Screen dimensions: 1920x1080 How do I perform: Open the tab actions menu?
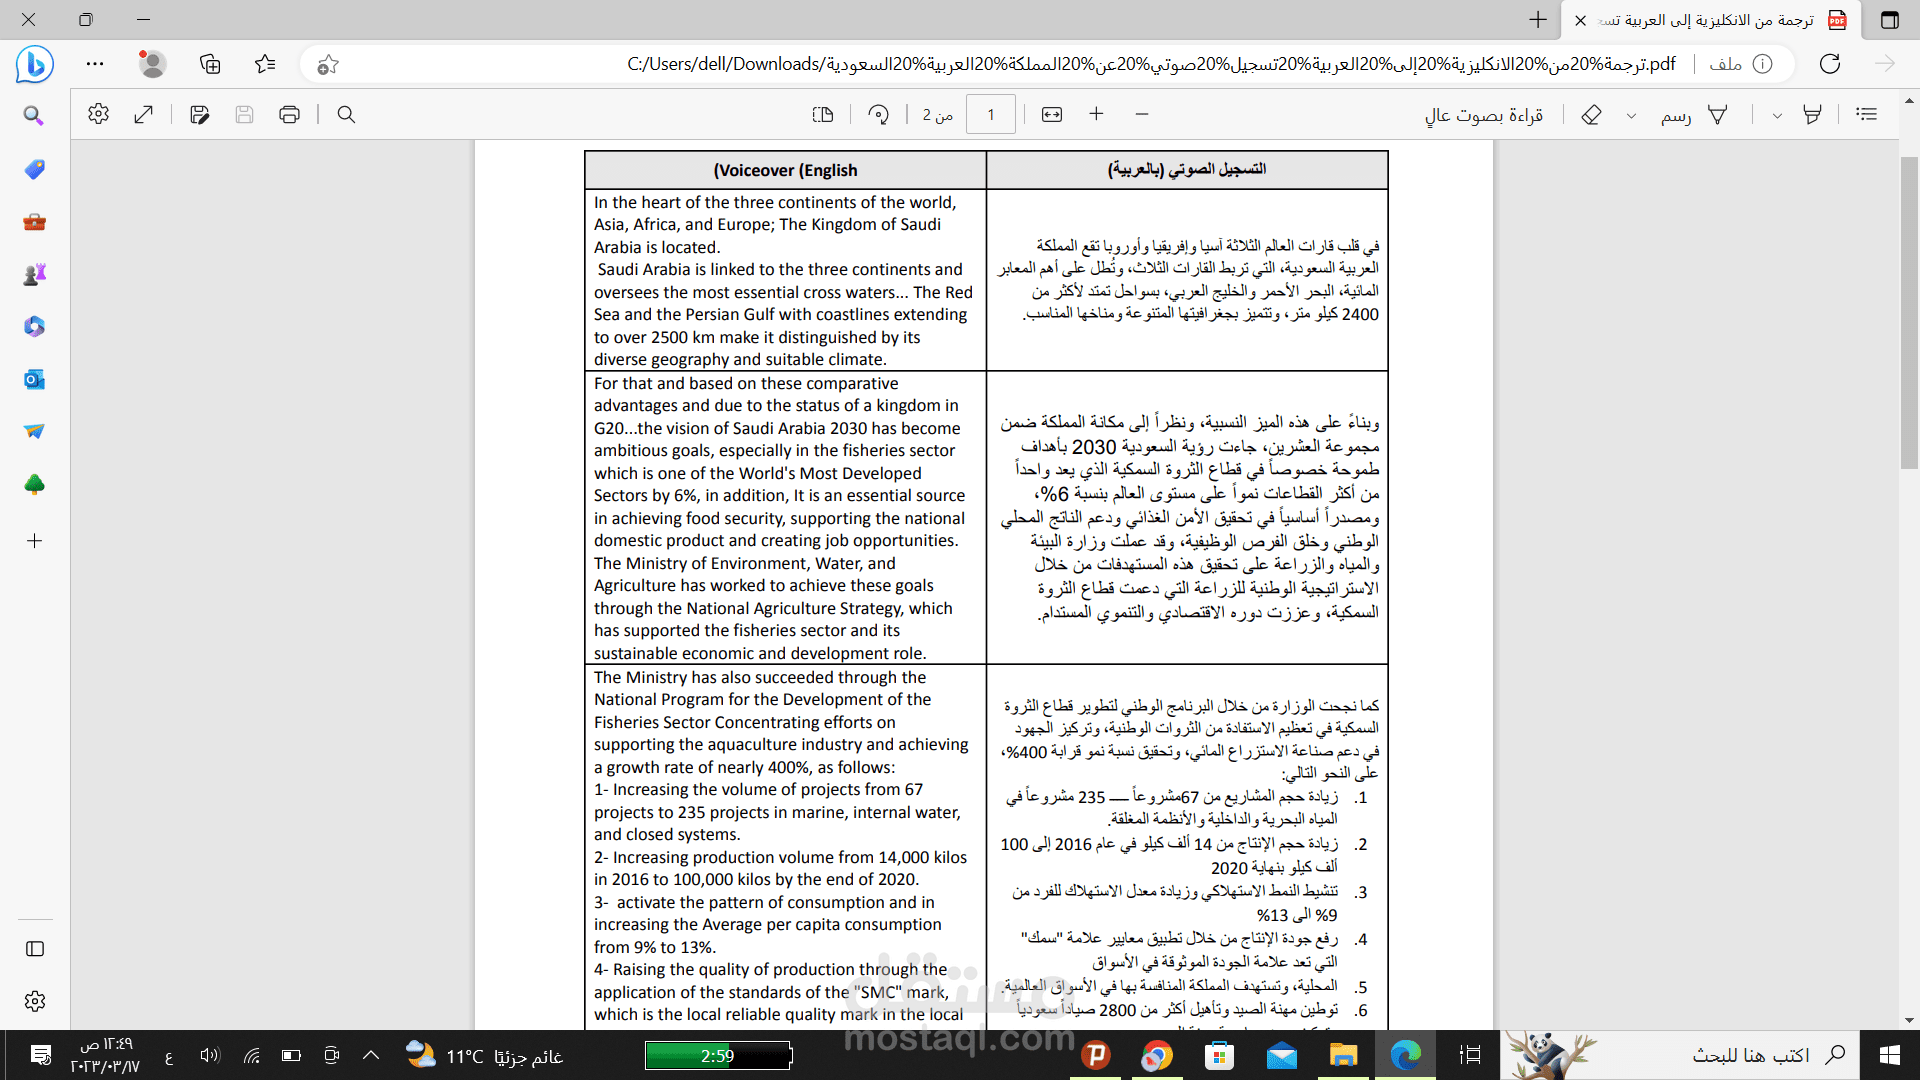pyautogui.click(x=1889, y=20)
